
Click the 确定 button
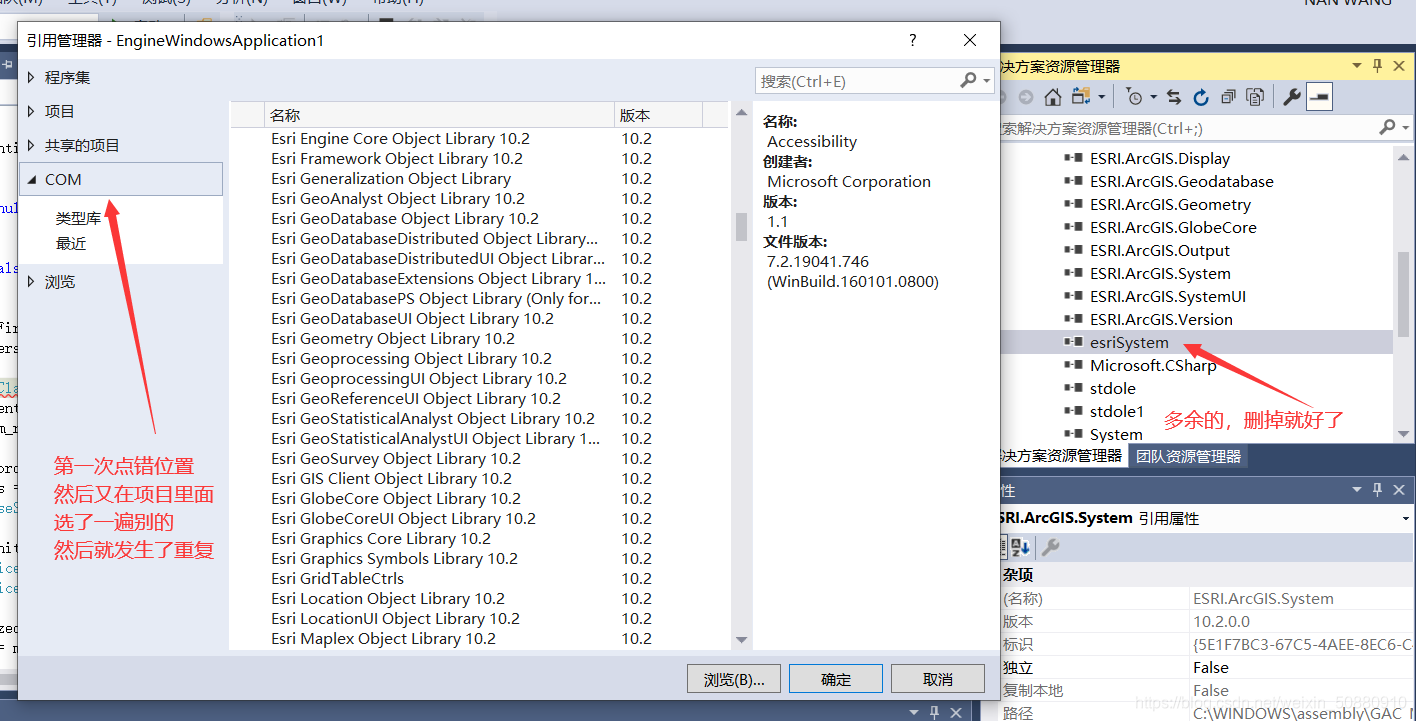[x=836, y=679]
